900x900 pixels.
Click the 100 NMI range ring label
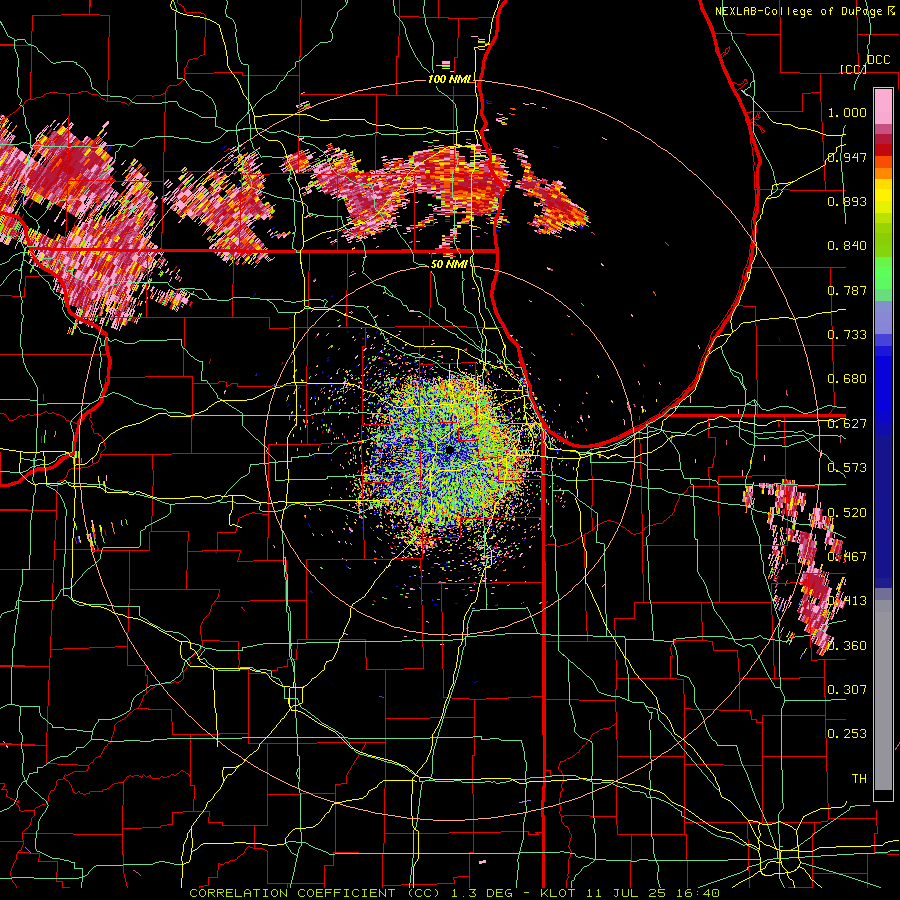click(x=449, y=79)
